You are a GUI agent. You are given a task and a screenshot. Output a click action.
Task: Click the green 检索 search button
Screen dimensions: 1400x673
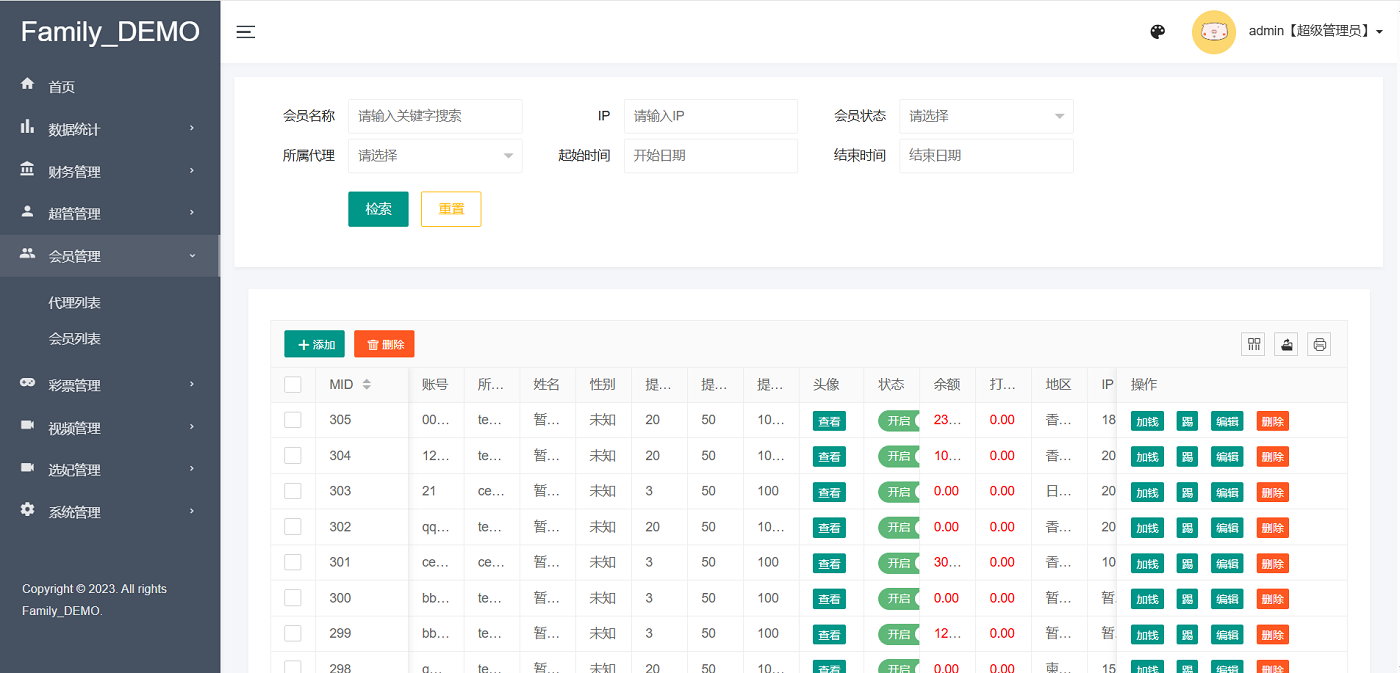378,209
